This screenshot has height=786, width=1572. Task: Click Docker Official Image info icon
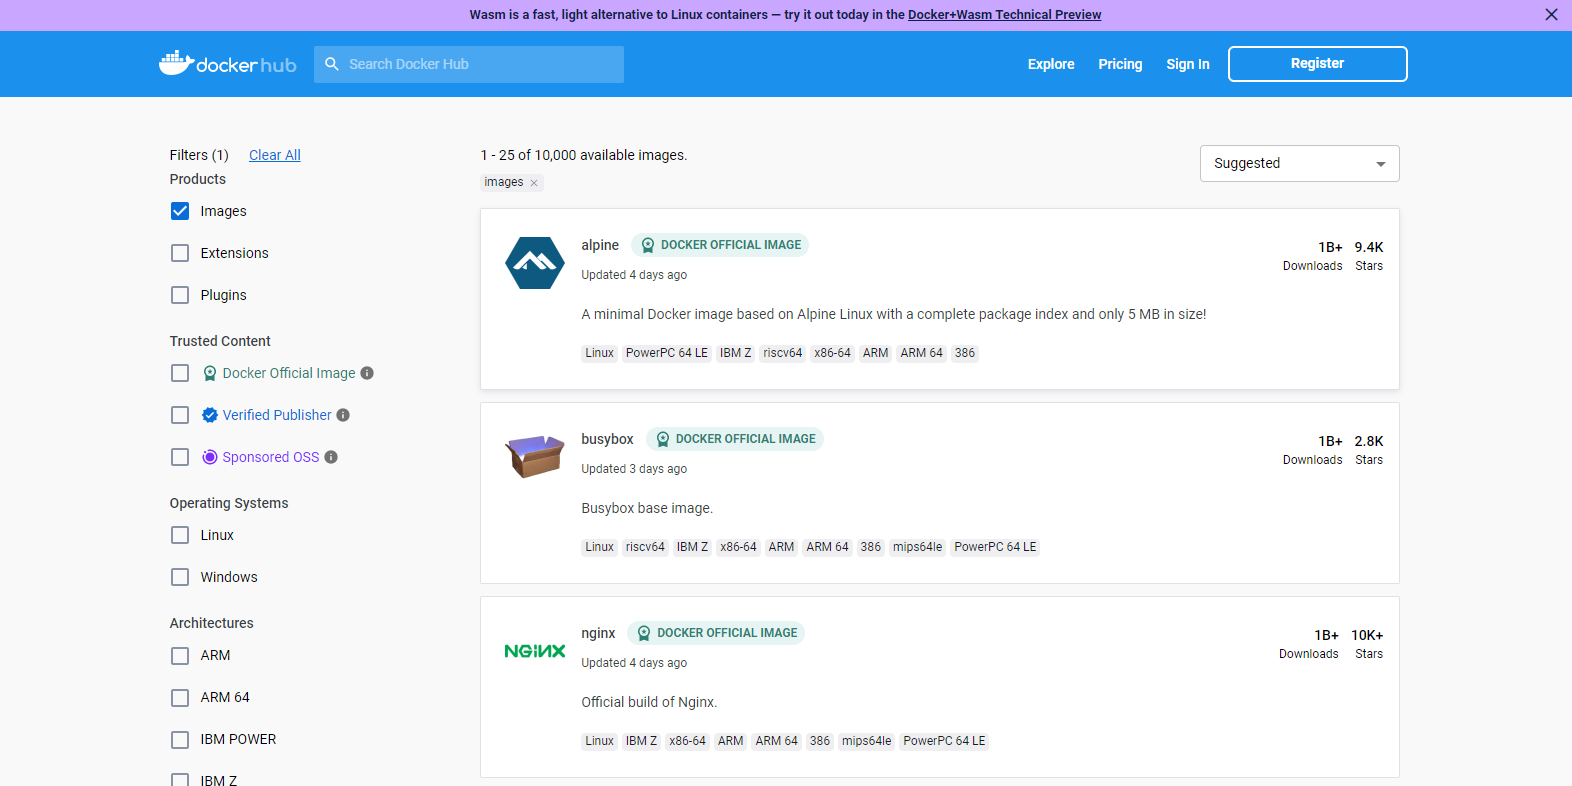pyautogui.click(x=367, y=373)
